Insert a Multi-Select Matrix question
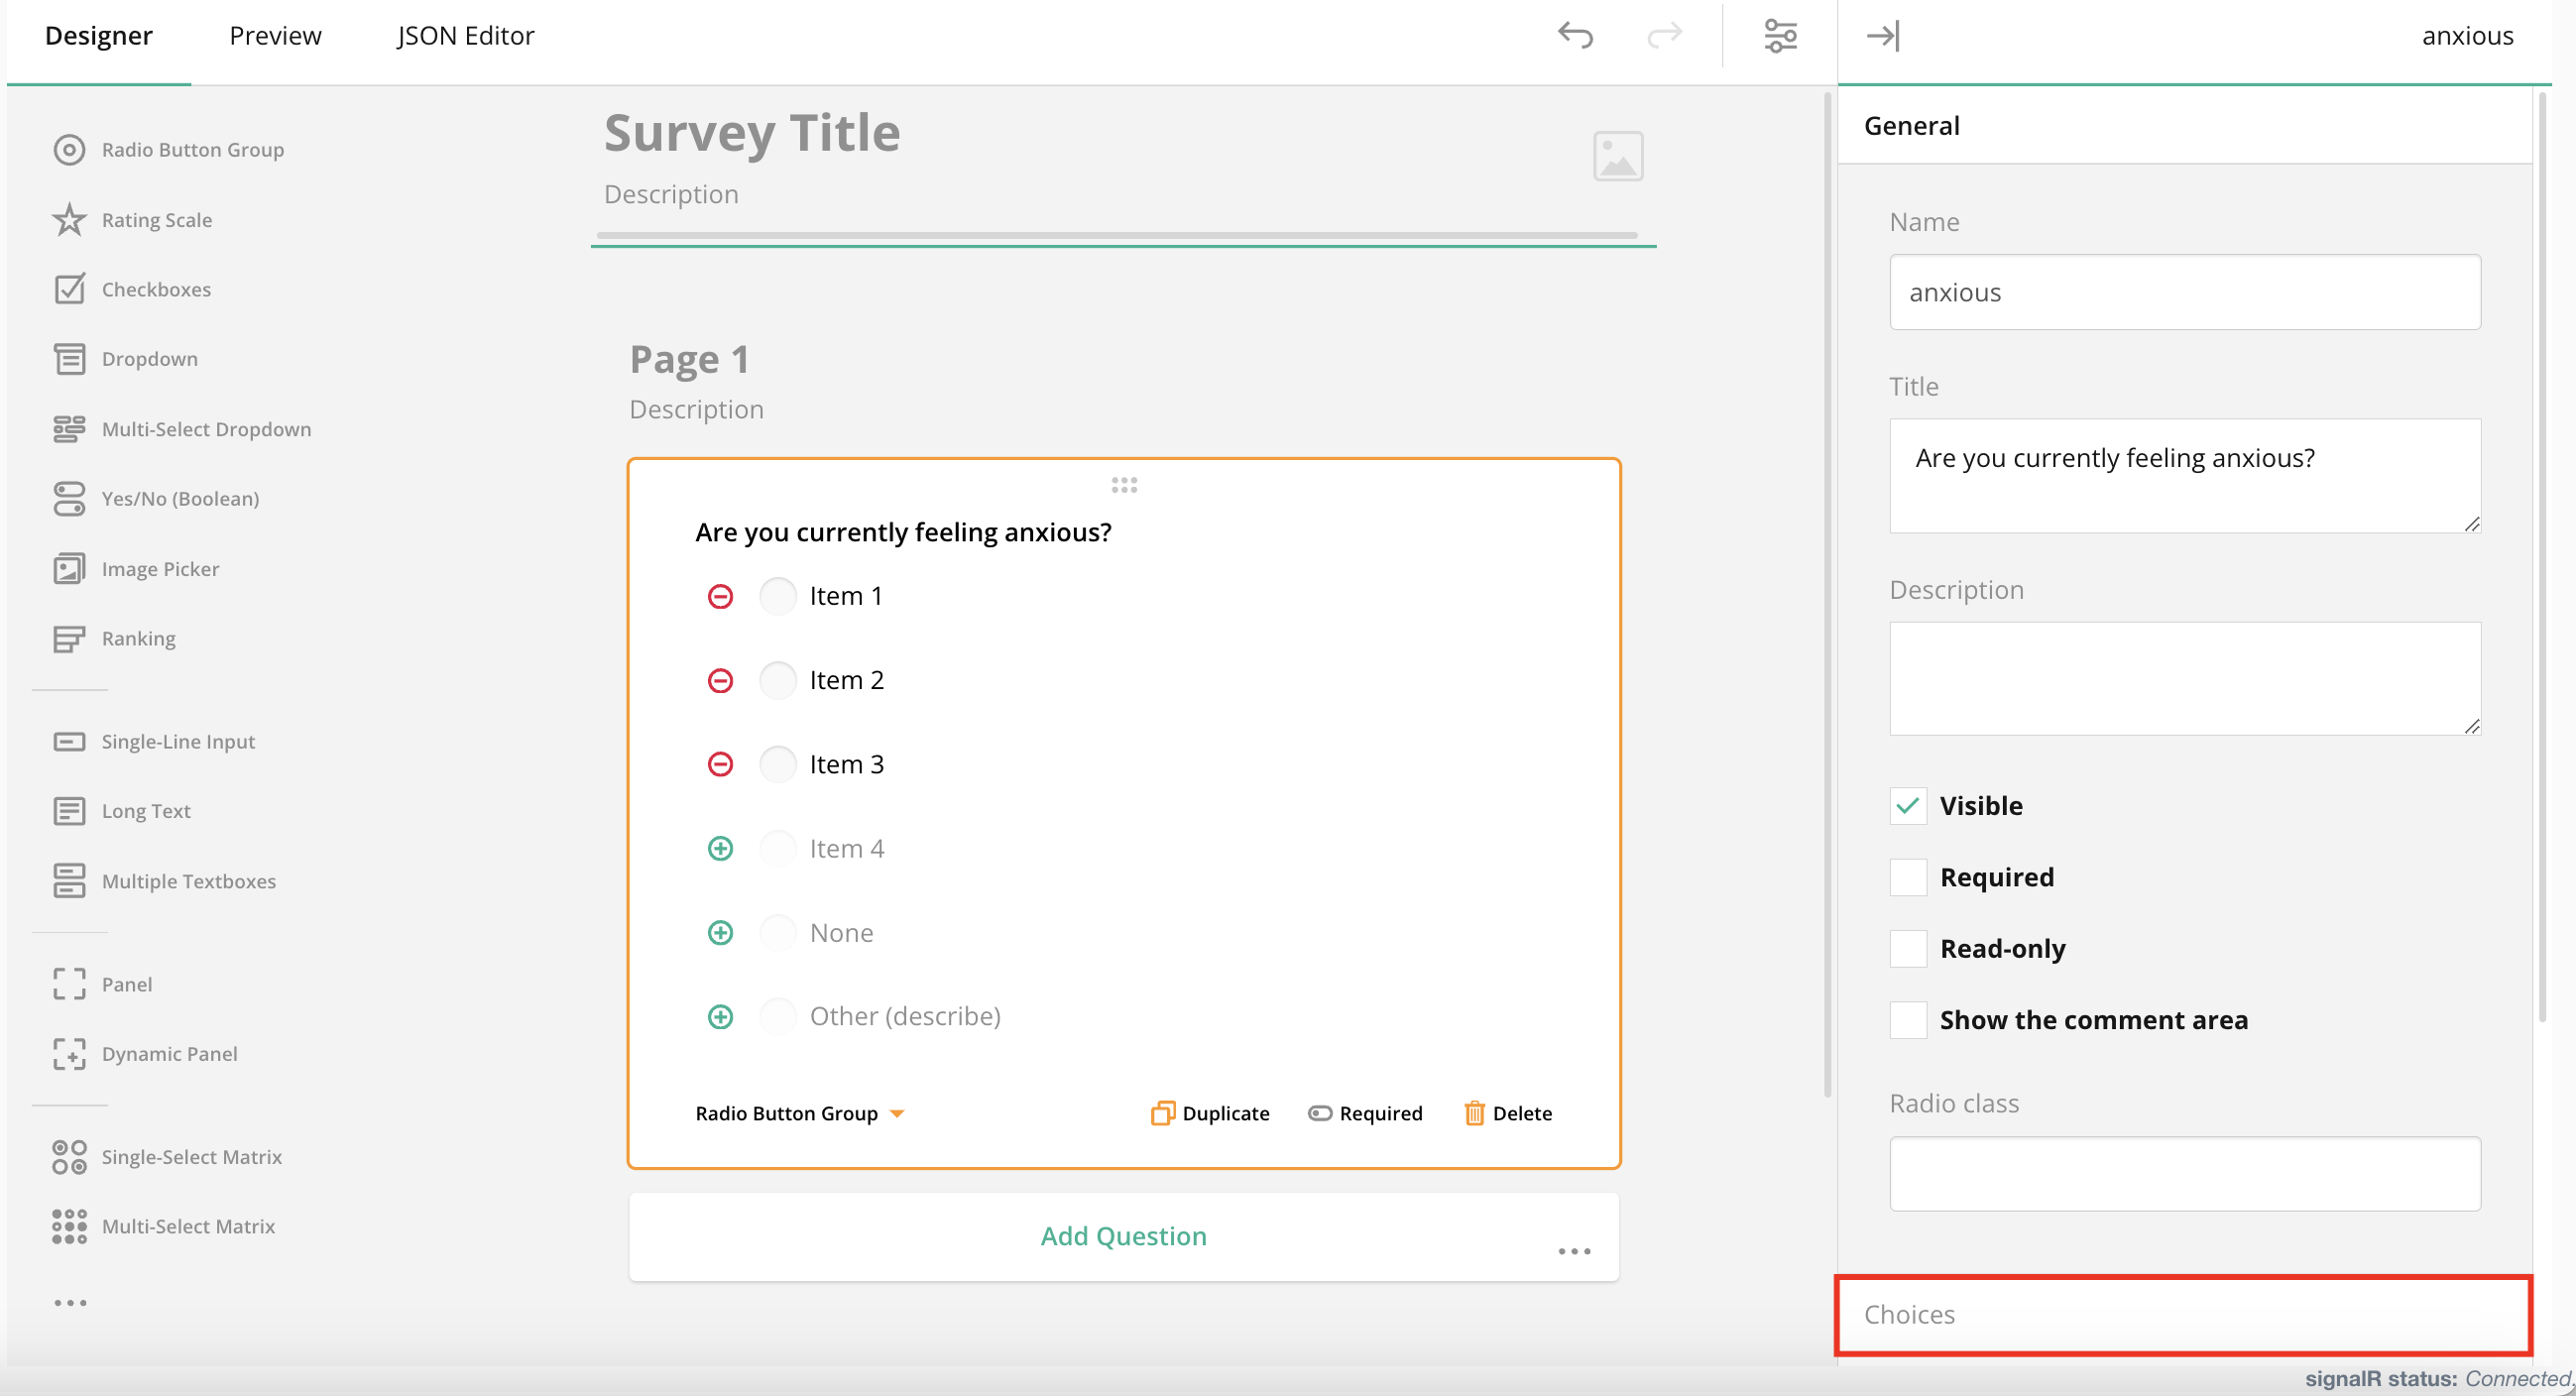The height and width of the screenshot is (1396, 2576). pyautogui.click(x=189, y=1225)
